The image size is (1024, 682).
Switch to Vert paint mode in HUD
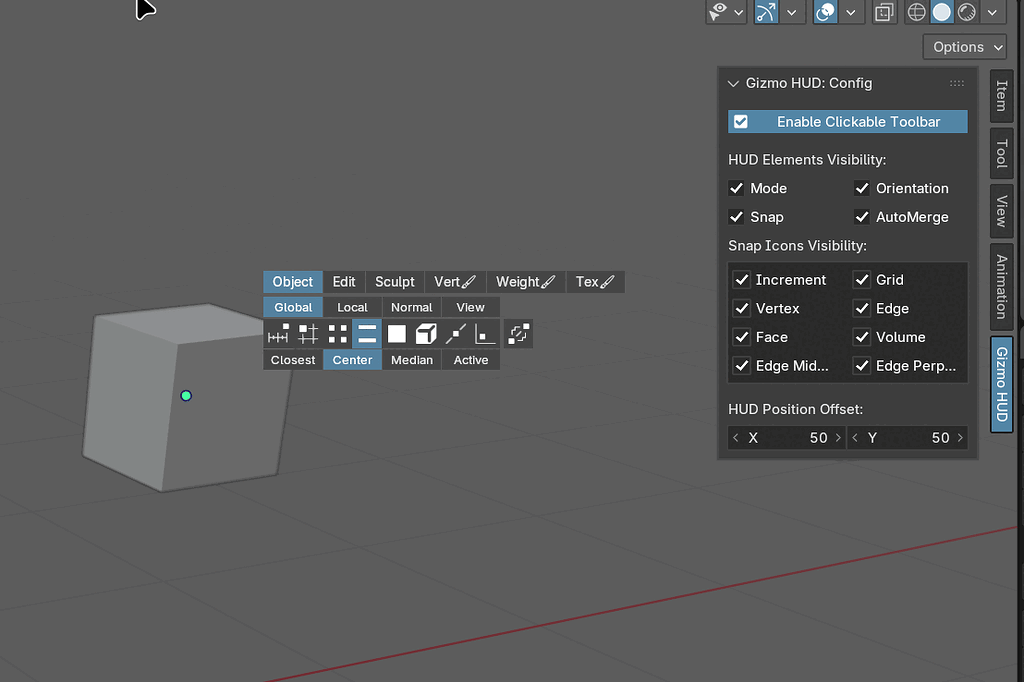click(455, 282)
